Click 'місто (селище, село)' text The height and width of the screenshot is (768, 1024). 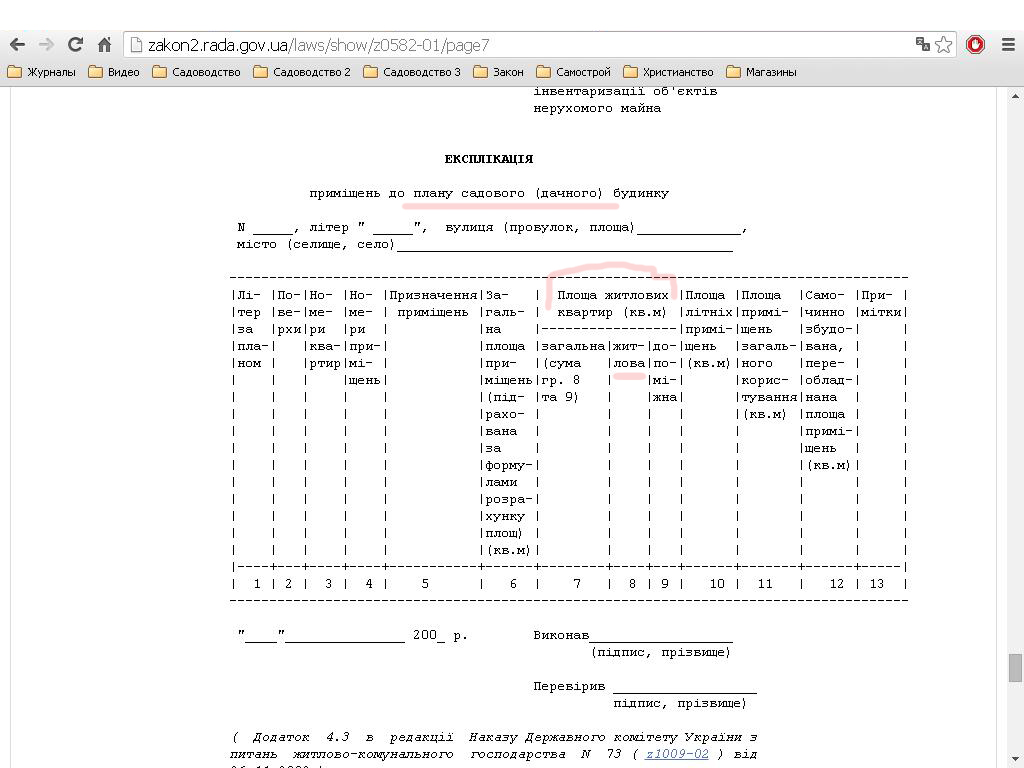click(315, 244)
